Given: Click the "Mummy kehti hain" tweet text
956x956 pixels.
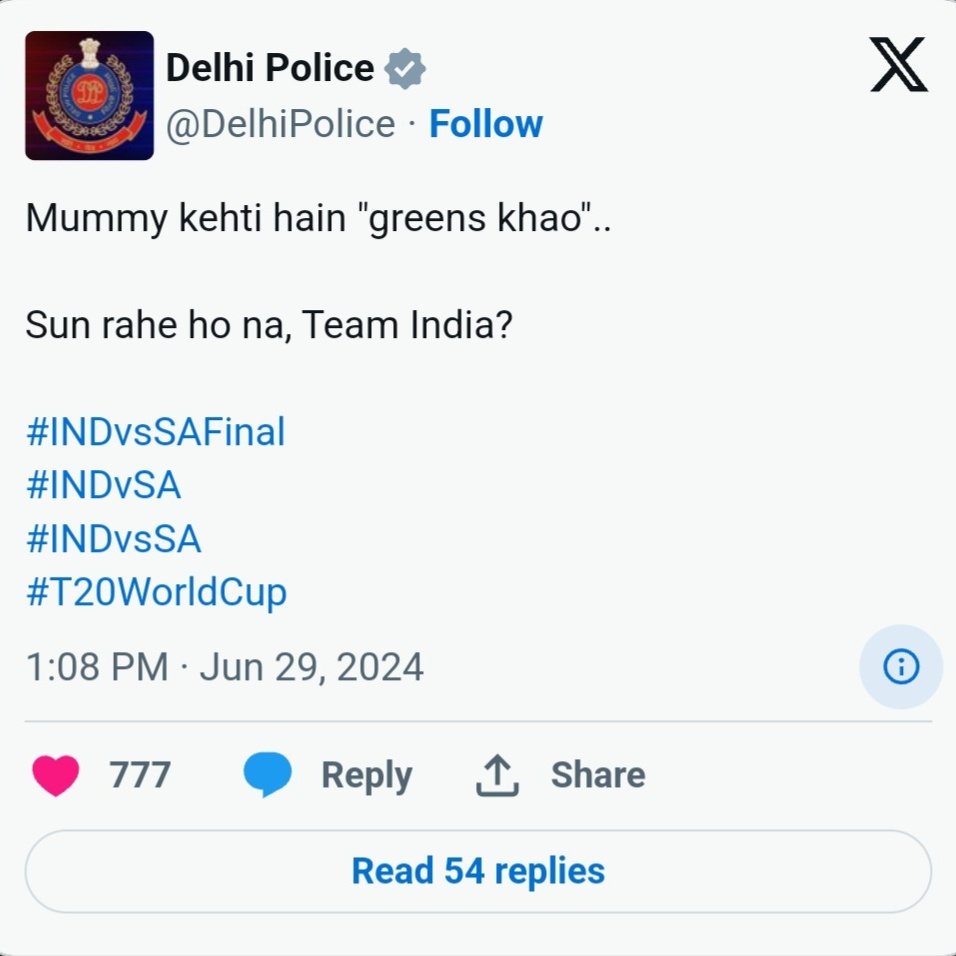Looking at the screenshot, I should tap(318, 218).
